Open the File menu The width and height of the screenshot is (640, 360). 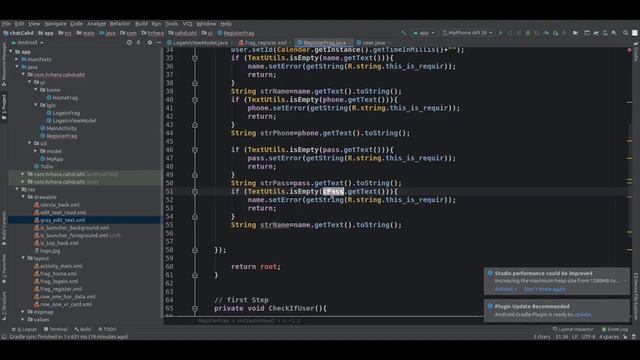(6, 24)
